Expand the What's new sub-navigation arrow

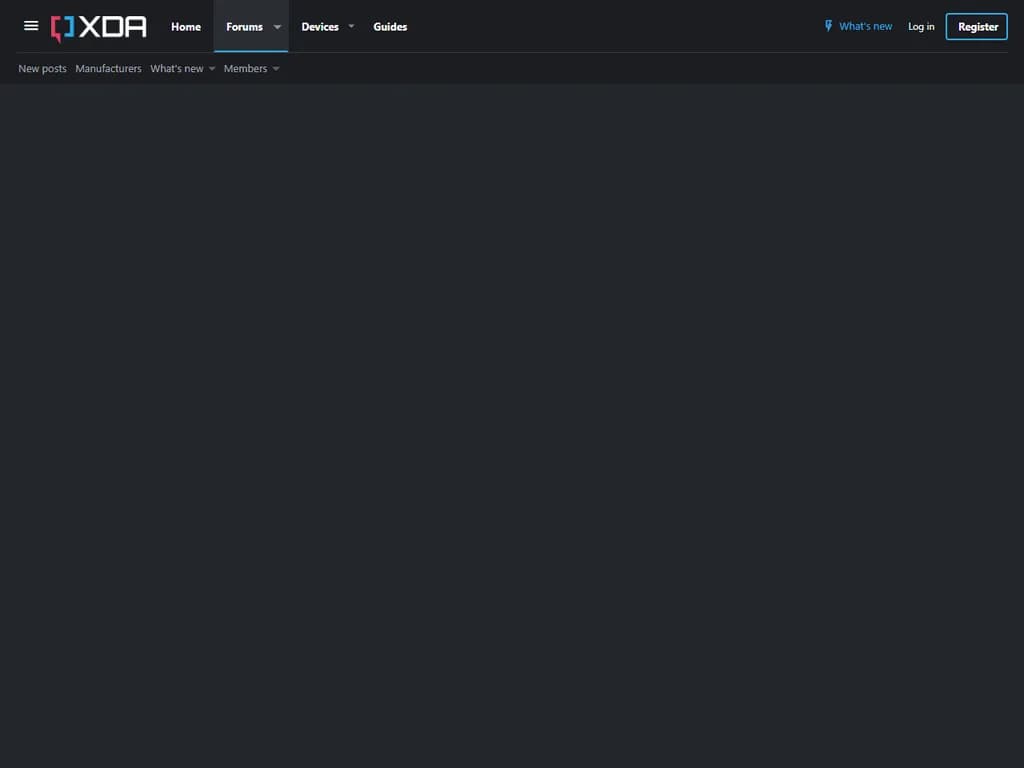[212, 69]
